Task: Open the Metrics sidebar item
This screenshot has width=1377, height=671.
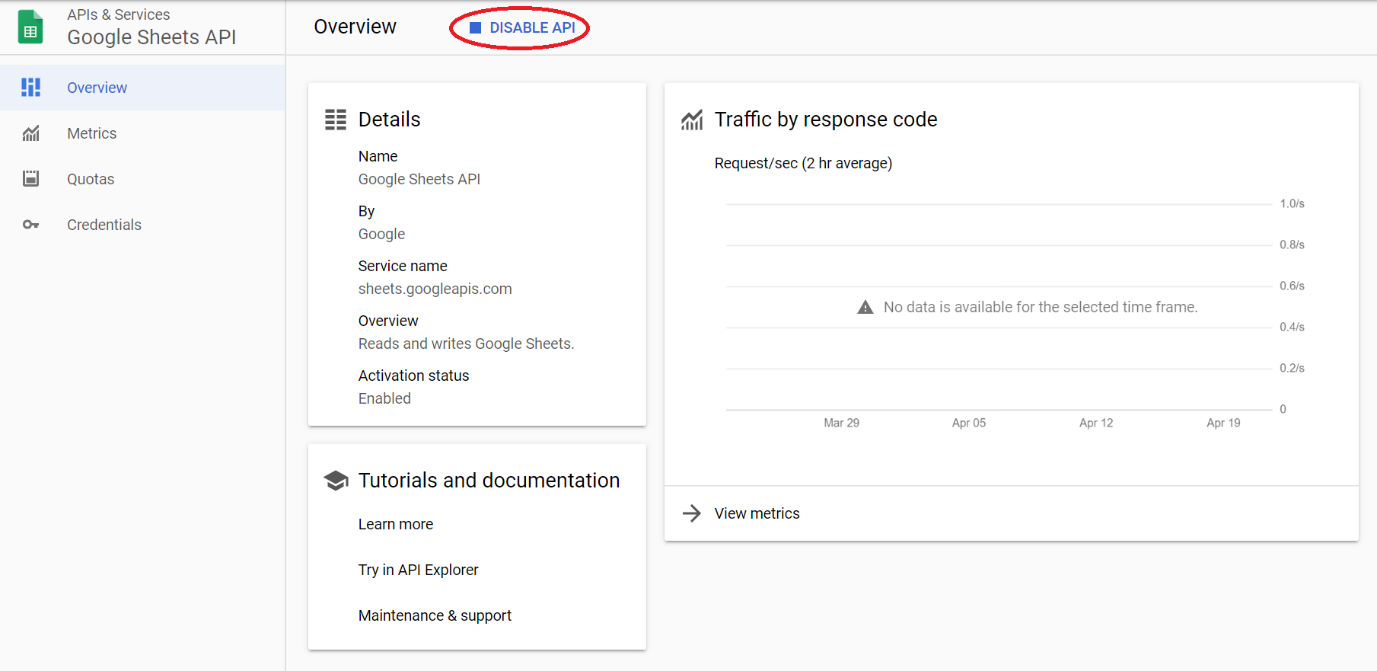Action: tap(142, 133)
